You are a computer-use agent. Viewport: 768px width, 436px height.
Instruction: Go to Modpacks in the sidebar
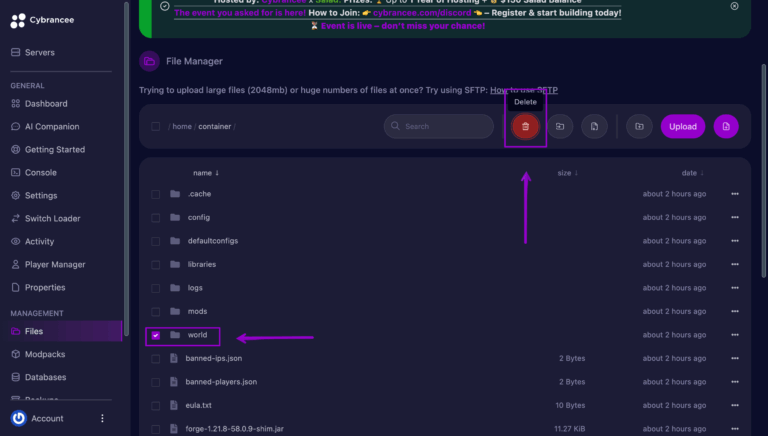[x=45, y=354]
